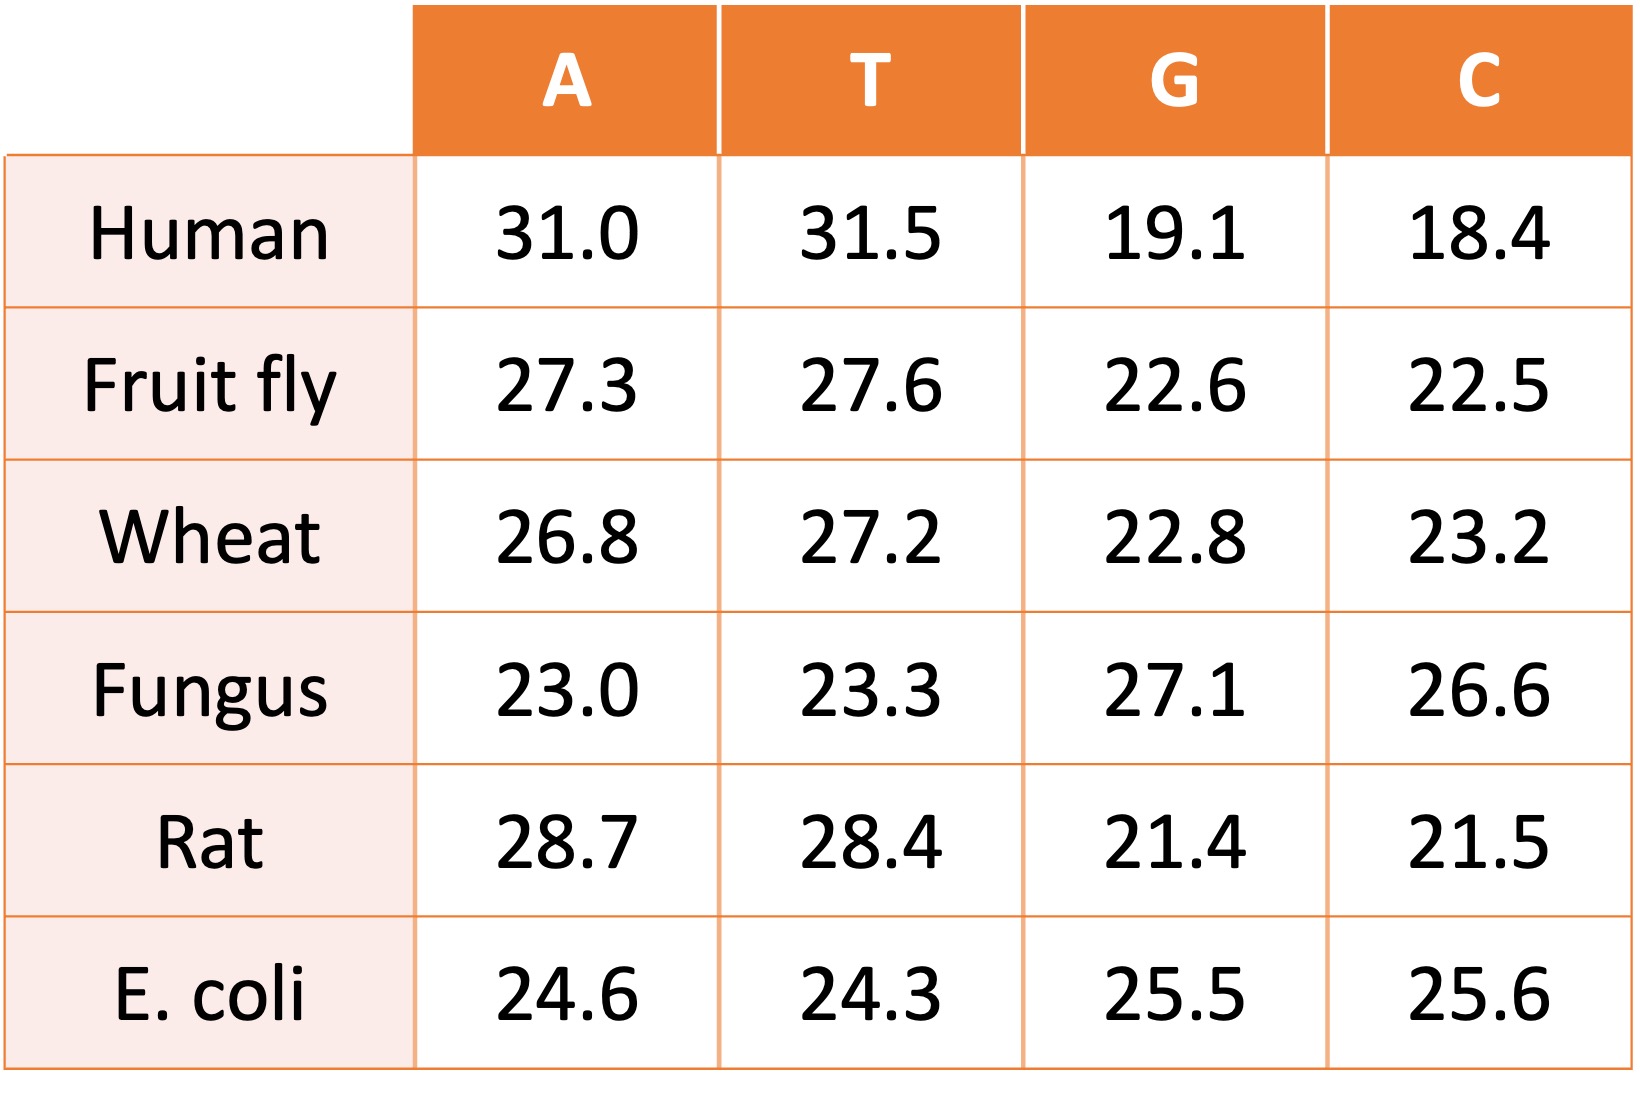Image resolution: width=1640 pixels, height=1100 pixels.
Task: Click Fruit fly's T value 27.6
Action: click(871, 385)
